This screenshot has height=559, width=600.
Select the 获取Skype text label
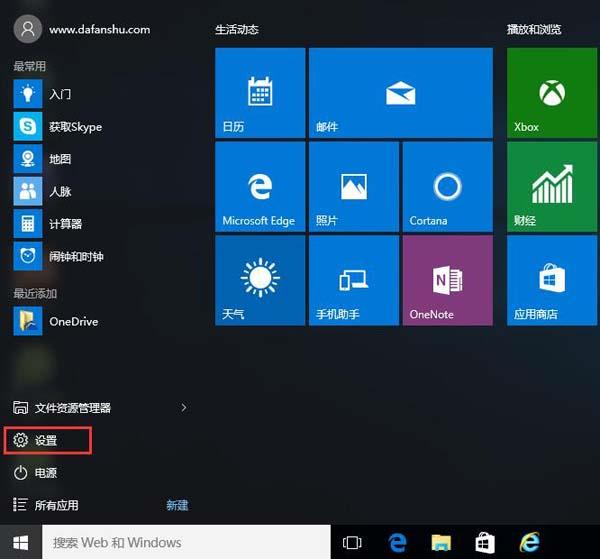(75, 127)
